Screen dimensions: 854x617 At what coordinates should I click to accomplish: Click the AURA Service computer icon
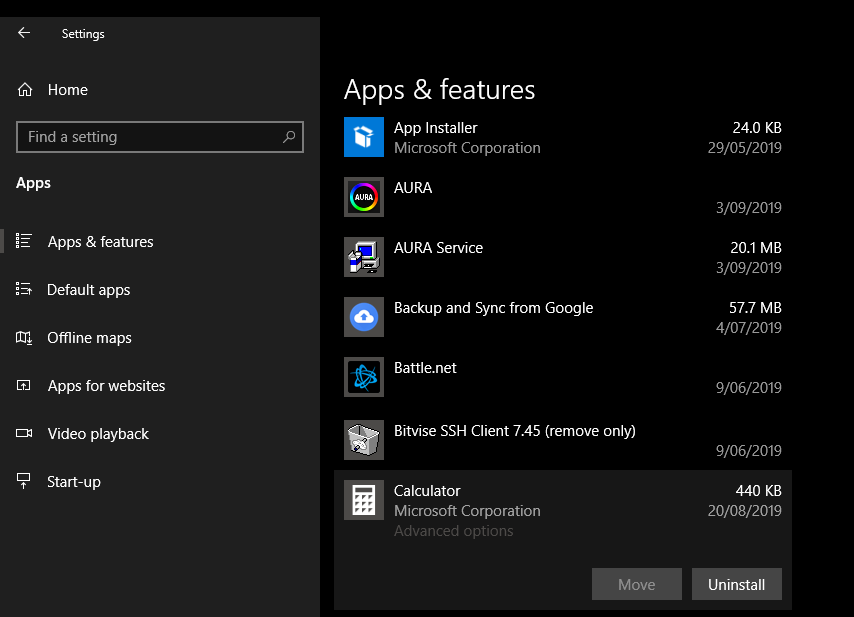point(364,257)
